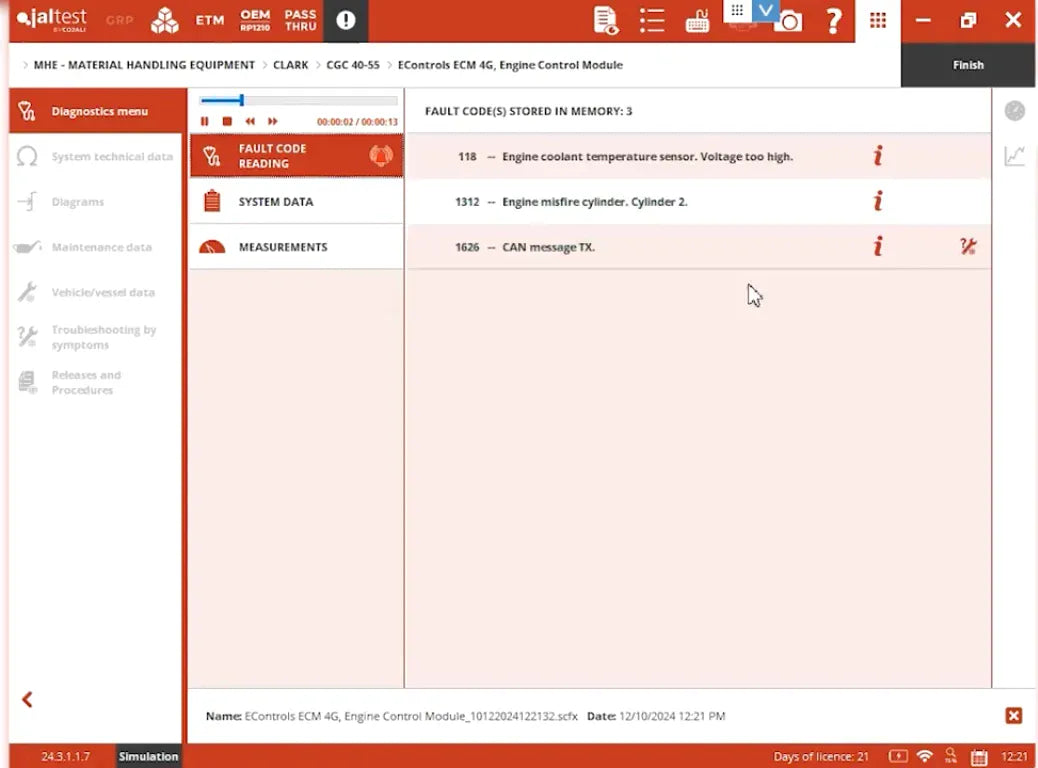Open info for fault code 1626
The width and height of the screenshot is (1038, 768).
[x=878, y=247]
